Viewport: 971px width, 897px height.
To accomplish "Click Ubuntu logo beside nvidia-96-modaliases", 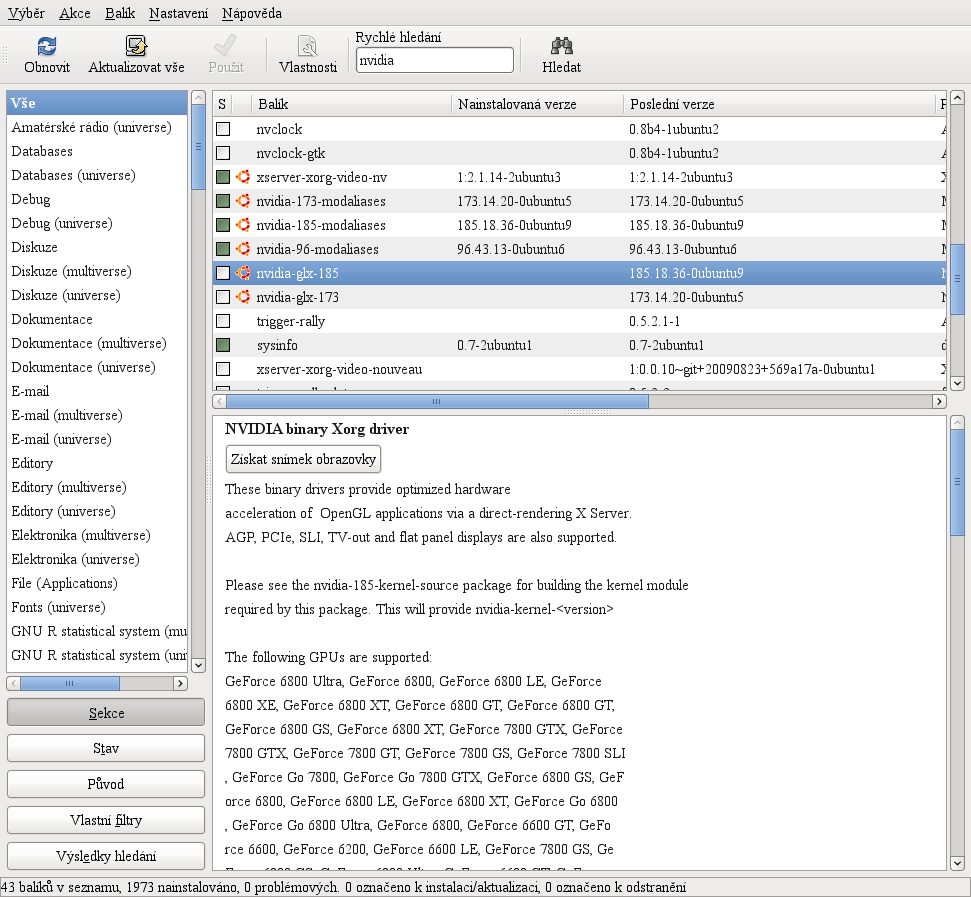I will pyautogui.click(x=243, y=249).
